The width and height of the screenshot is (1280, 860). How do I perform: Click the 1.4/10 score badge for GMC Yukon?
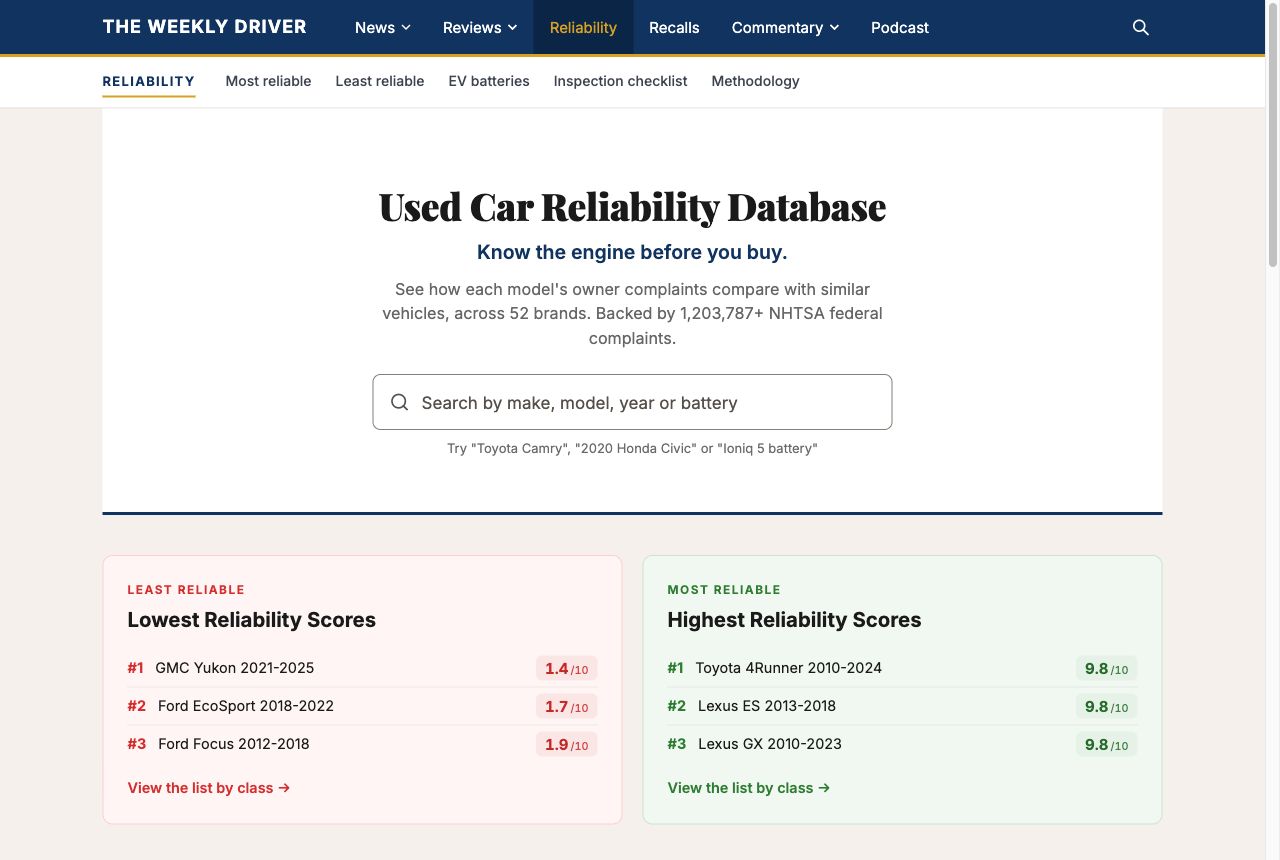pyautogui.click(x=567, y=668)
